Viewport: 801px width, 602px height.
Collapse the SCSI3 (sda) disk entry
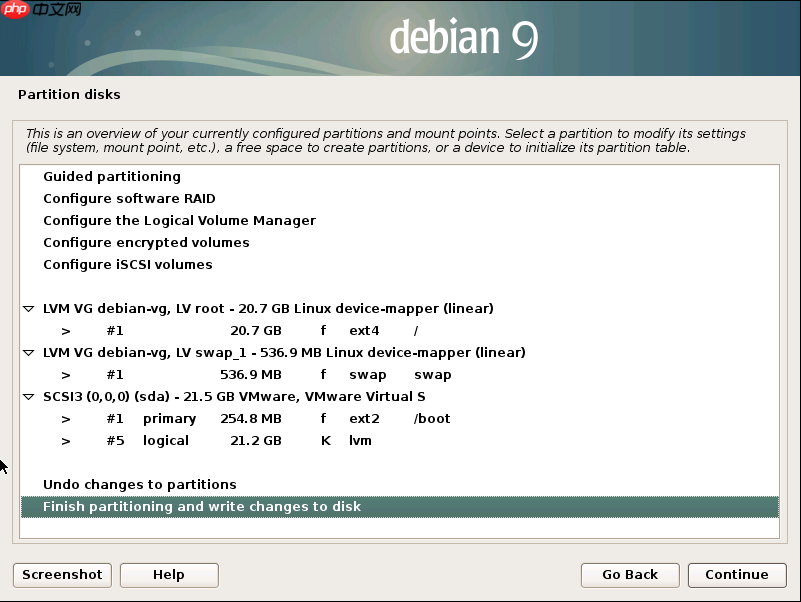(x=28, y=396)
